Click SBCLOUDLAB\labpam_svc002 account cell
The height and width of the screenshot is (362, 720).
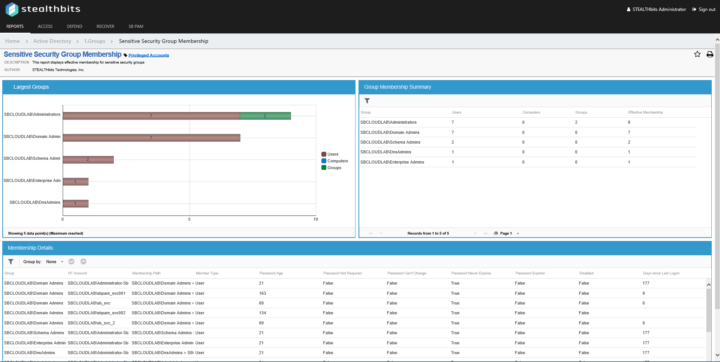point(96,313)
